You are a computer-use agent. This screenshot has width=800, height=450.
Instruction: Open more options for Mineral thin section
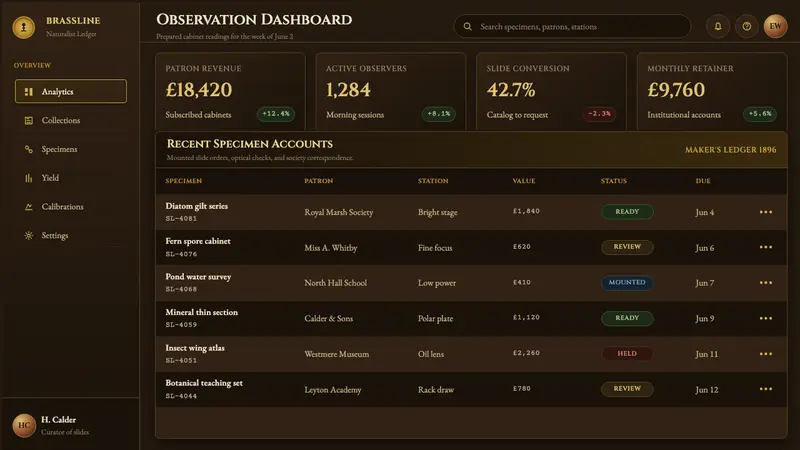pyautogui.click(x=765, y=318)
